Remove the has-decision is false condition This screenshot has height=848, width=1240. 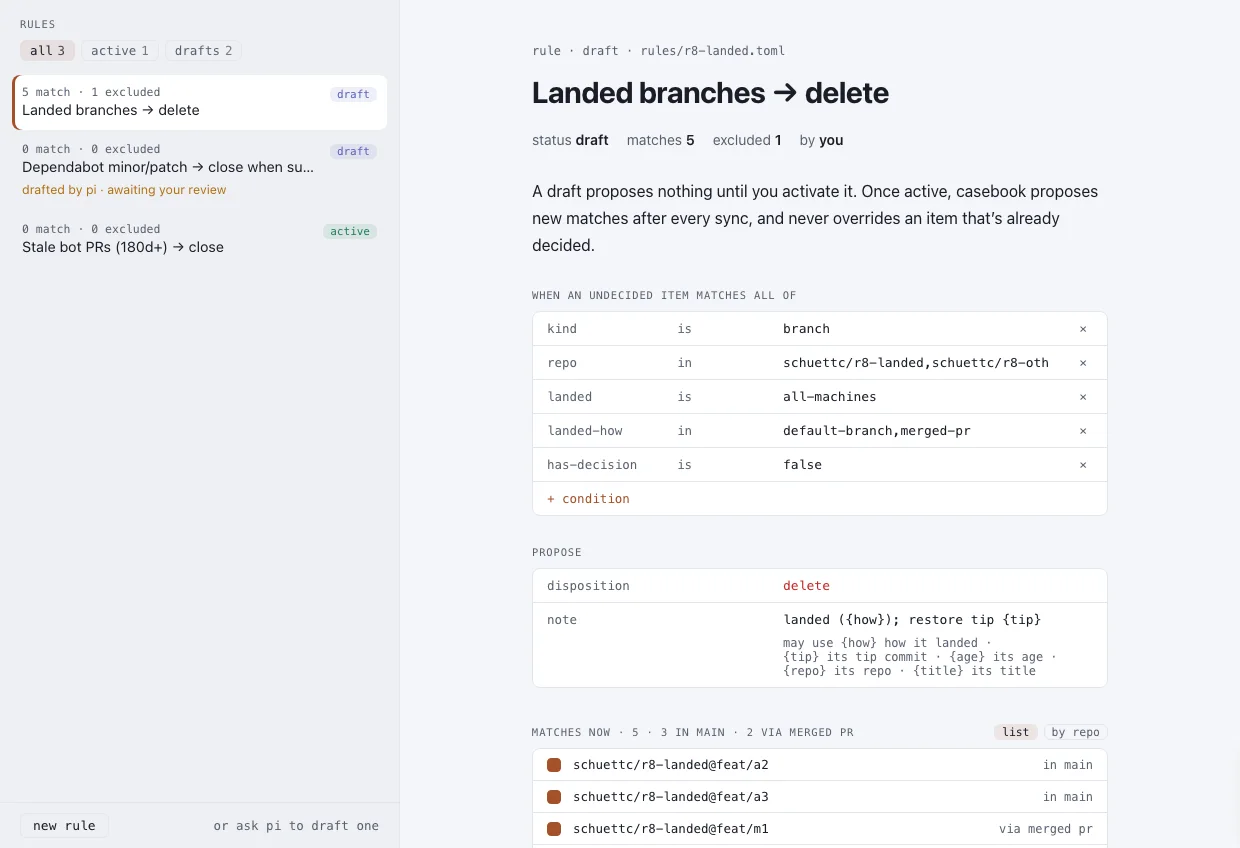tap(1083, 465)
